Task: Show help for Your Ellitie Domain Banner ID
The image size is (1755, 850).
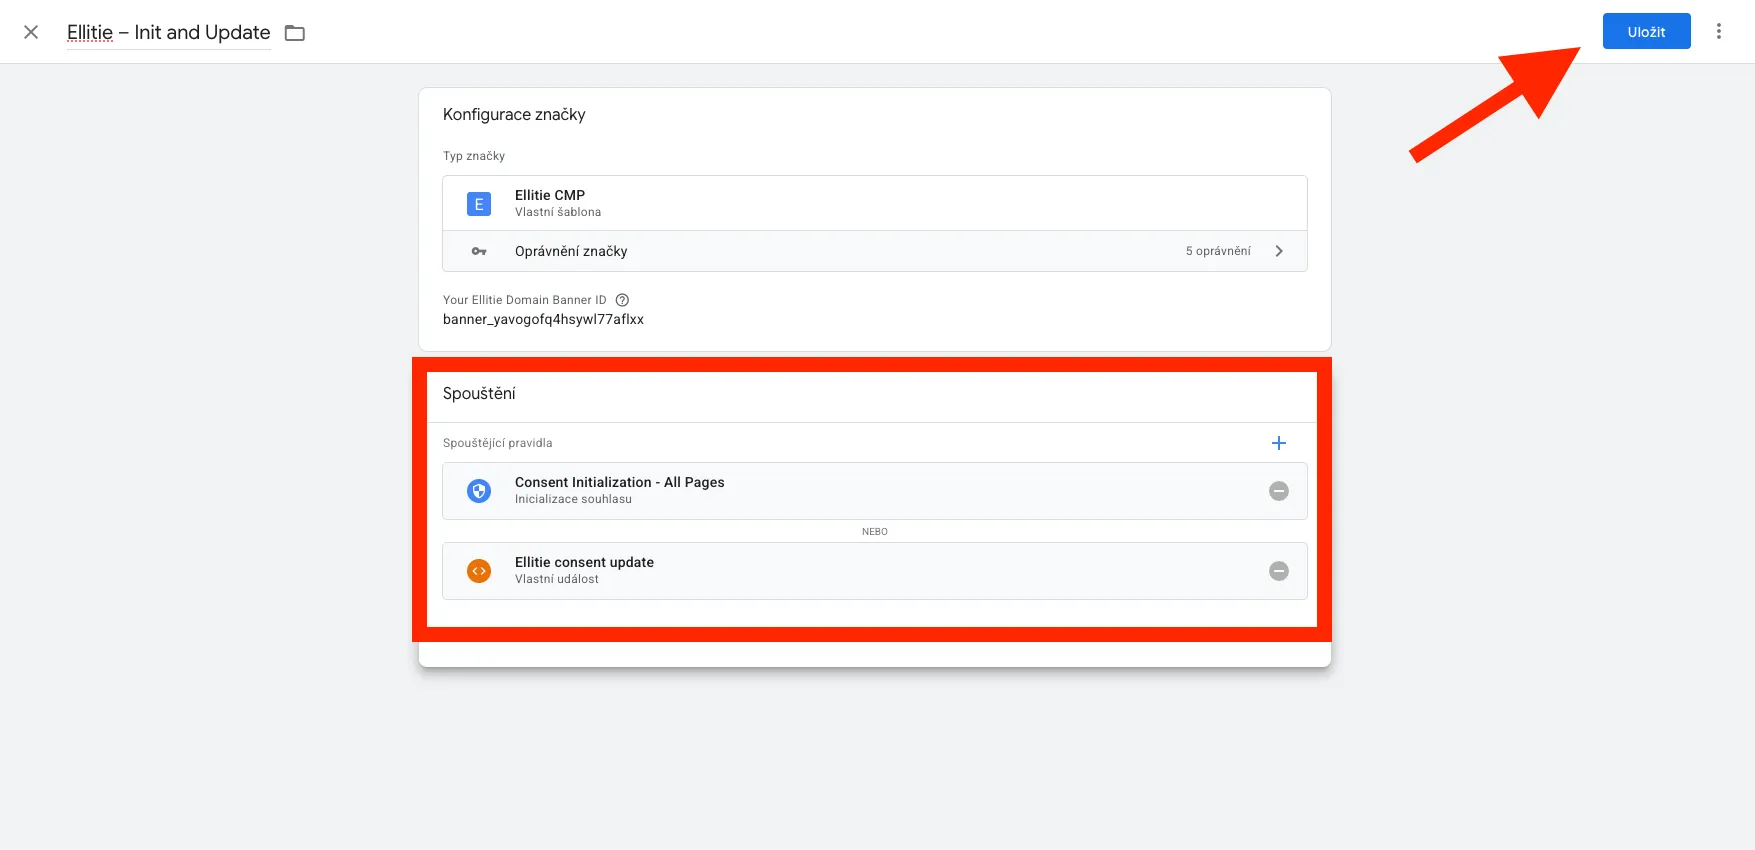Action: [622, 300]
